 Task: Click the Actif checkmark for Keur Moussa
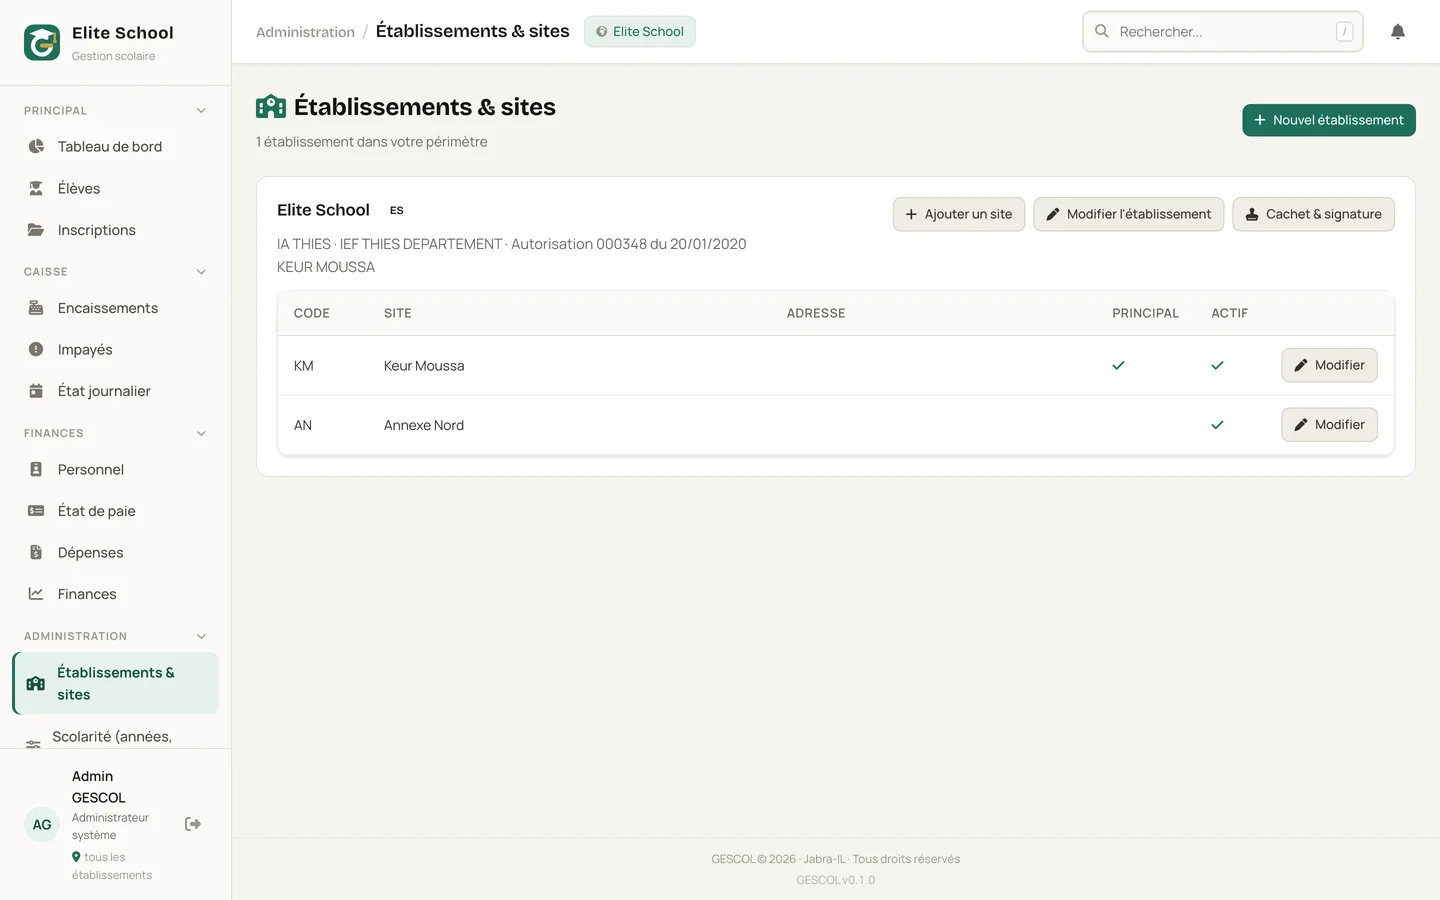coord(1217,365)
